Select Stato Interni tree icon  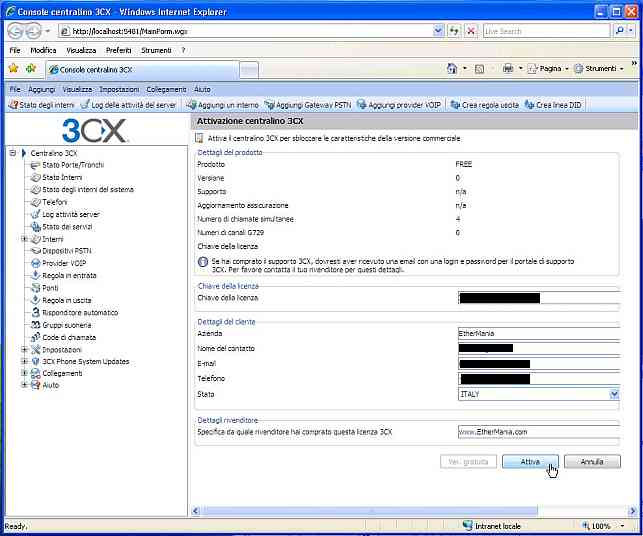[x=36, y=177]
